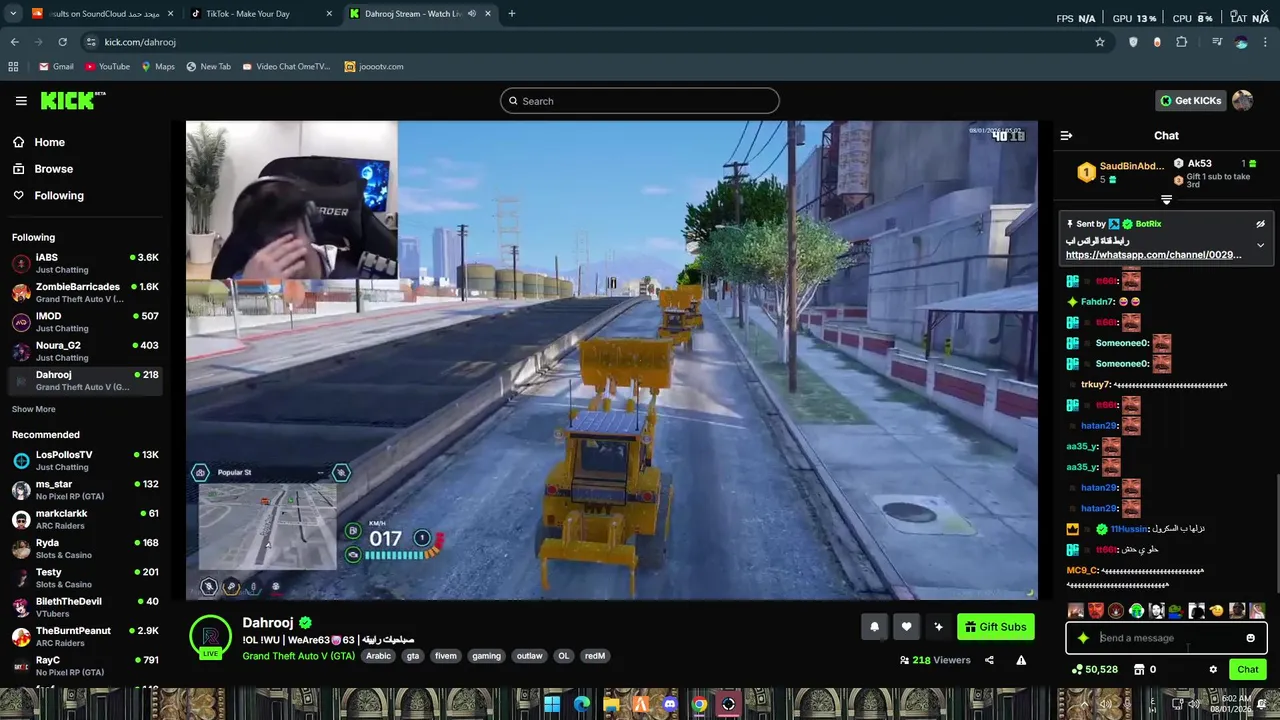Click the KICK logo
The image size is (1280, 720).
point(72,100)
